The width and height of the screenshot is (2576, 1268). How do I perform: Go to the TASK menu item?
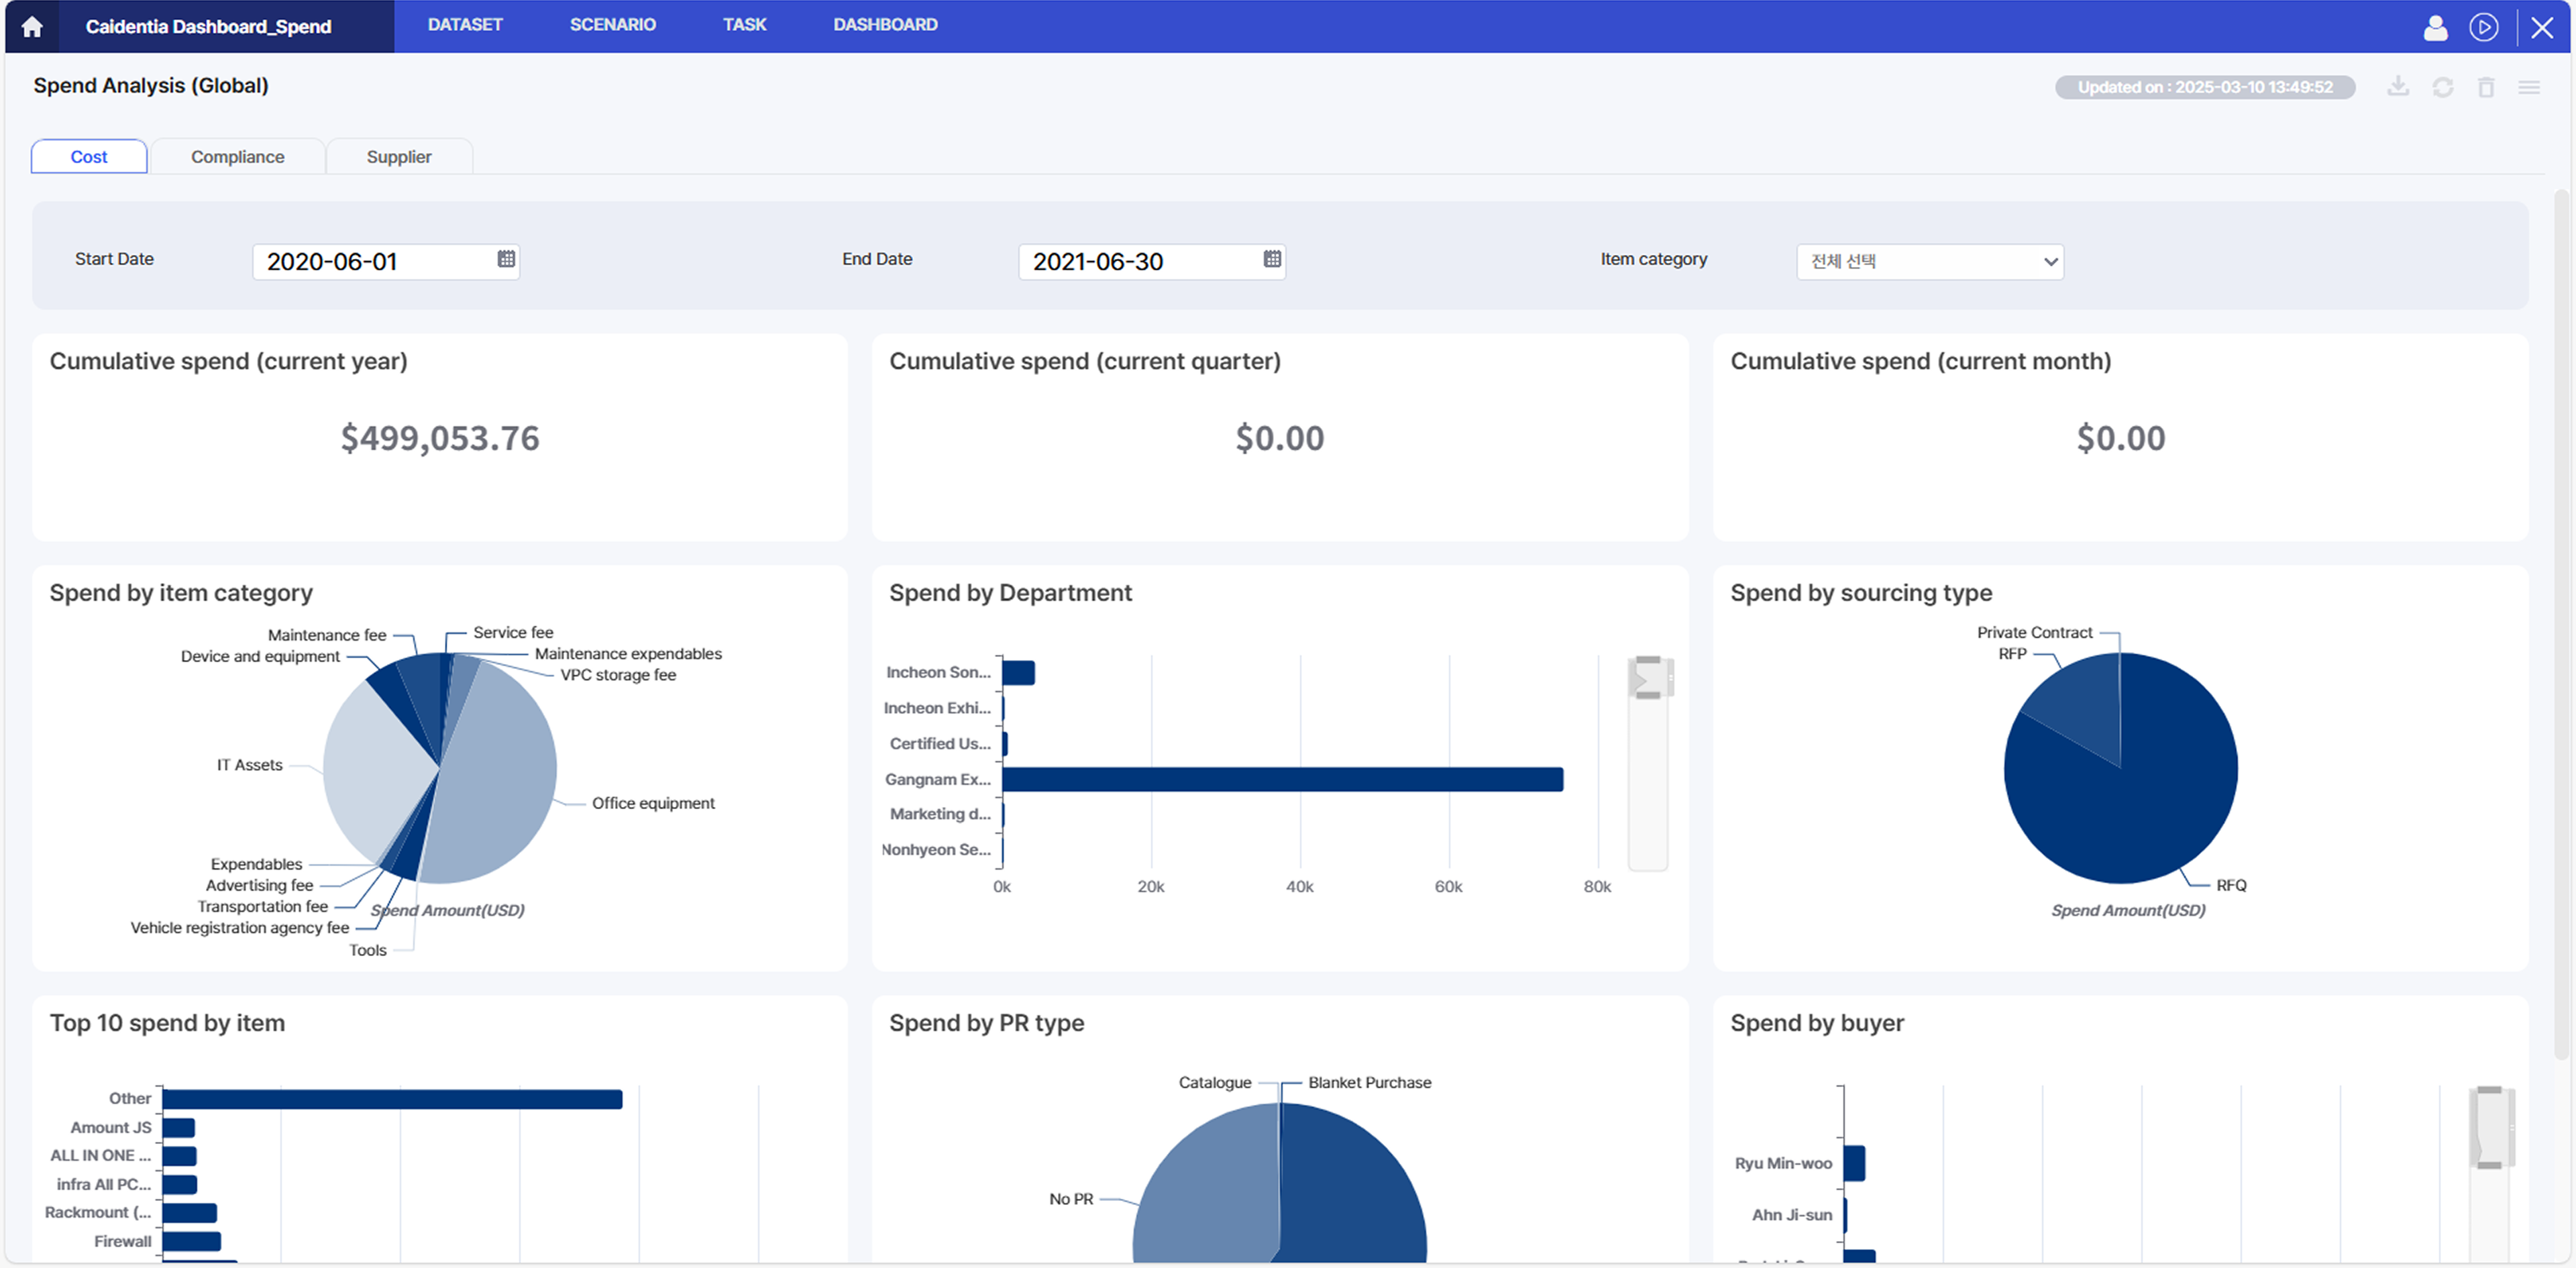point(744,25)
